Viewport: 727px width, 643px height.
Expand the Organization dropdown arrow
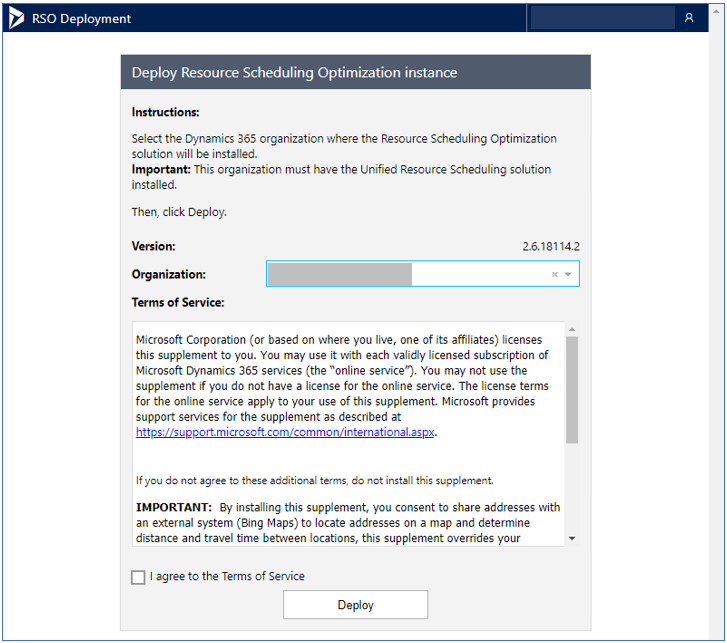coord(568,274)
